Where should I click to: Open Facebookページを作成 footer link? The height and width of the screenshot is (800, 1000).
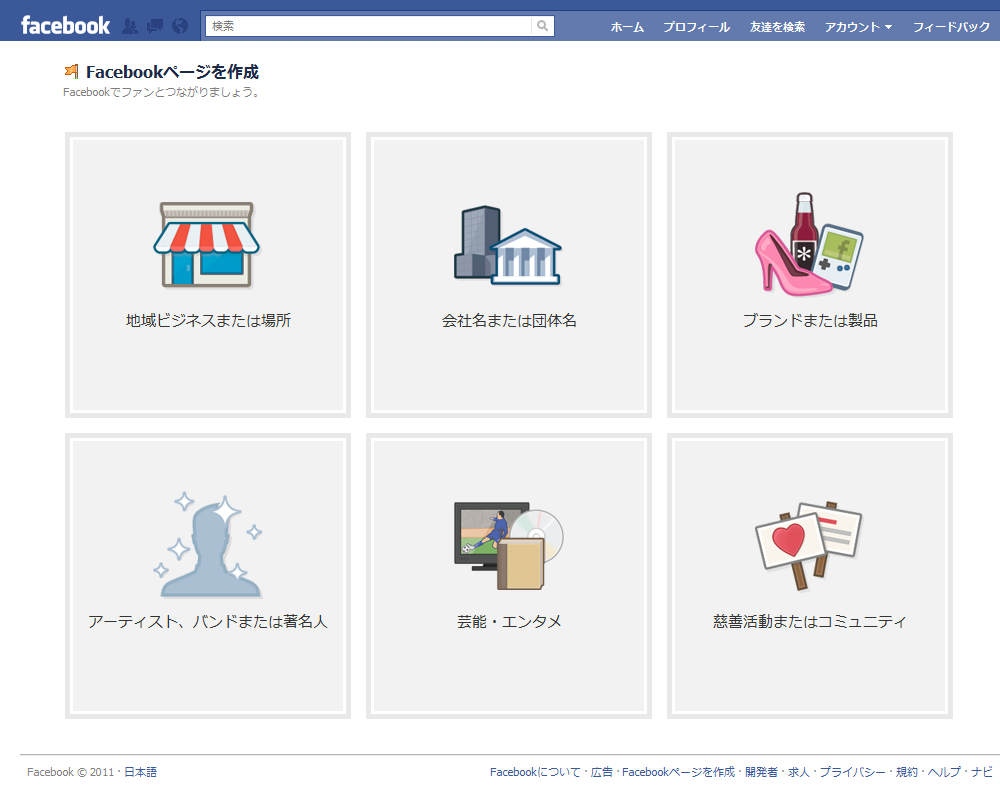(678, 772)
